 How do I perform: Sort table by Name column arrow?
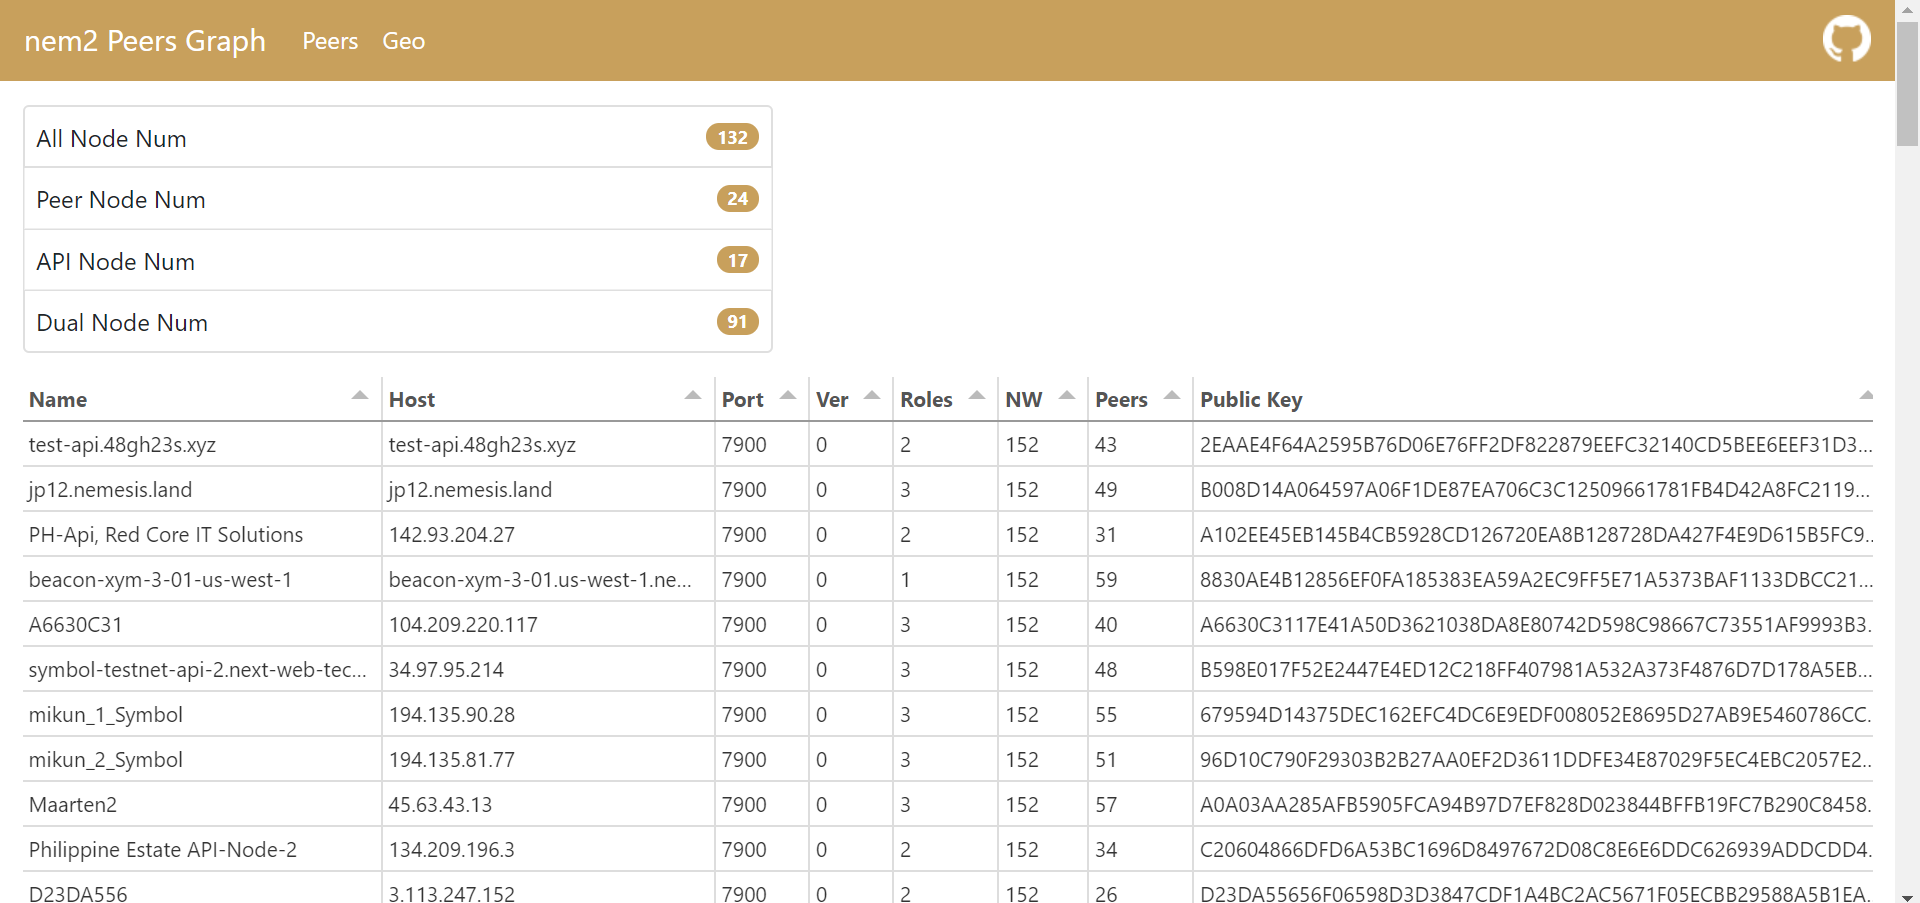(360, 395)
